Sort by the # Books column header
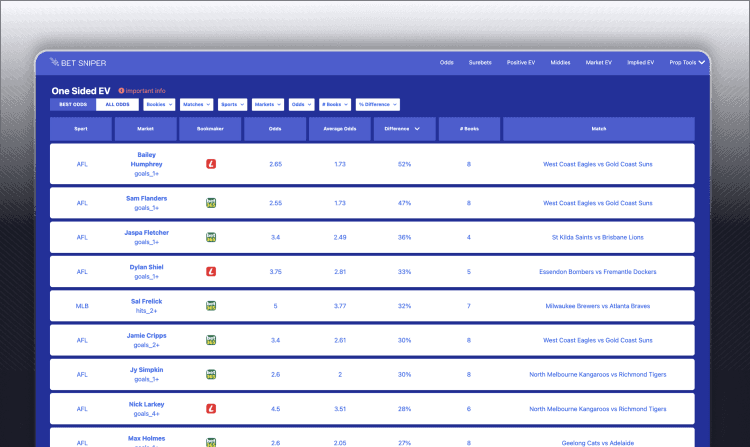Viewport: 750px width, 447px height. 469,129
